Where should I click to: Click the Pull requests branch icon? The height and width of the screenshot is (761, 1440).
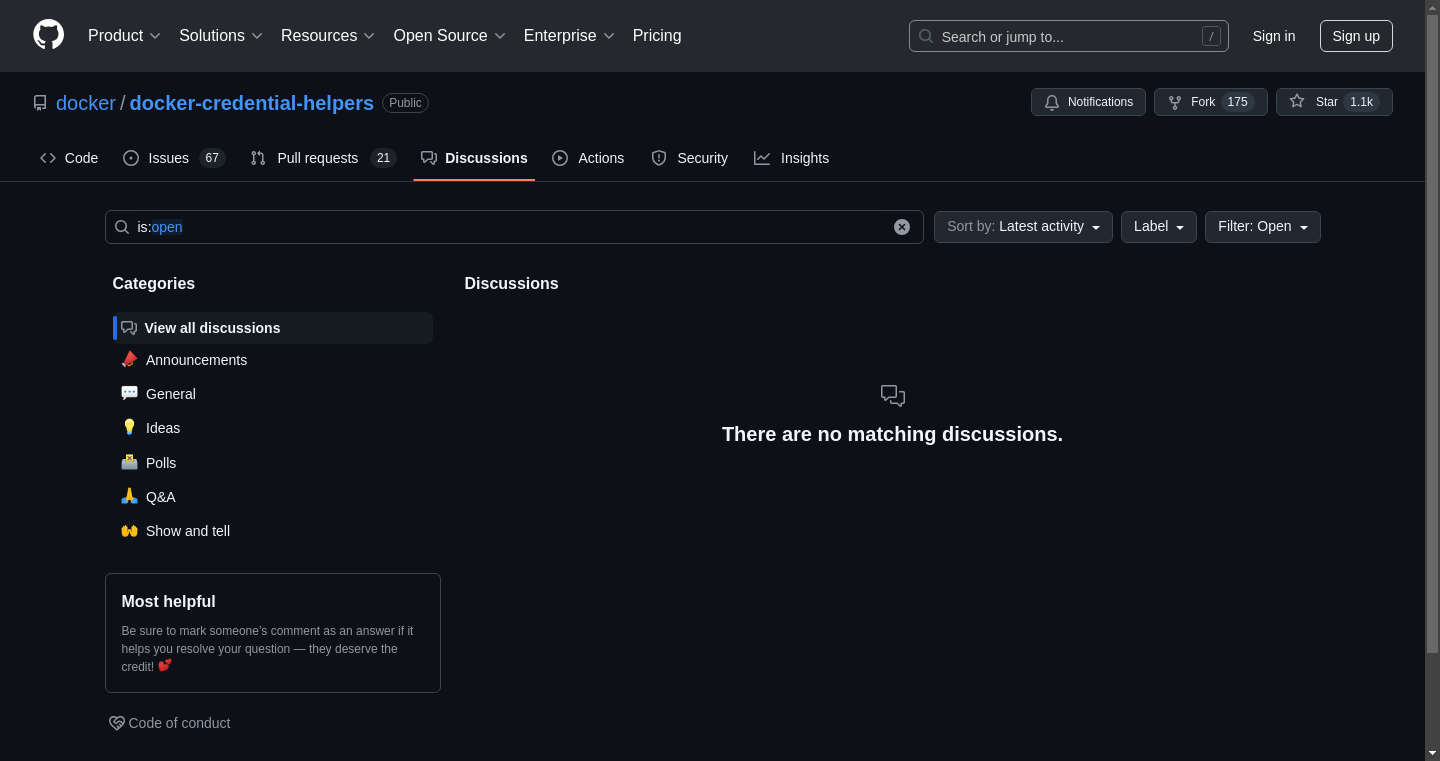coord(258,158)
